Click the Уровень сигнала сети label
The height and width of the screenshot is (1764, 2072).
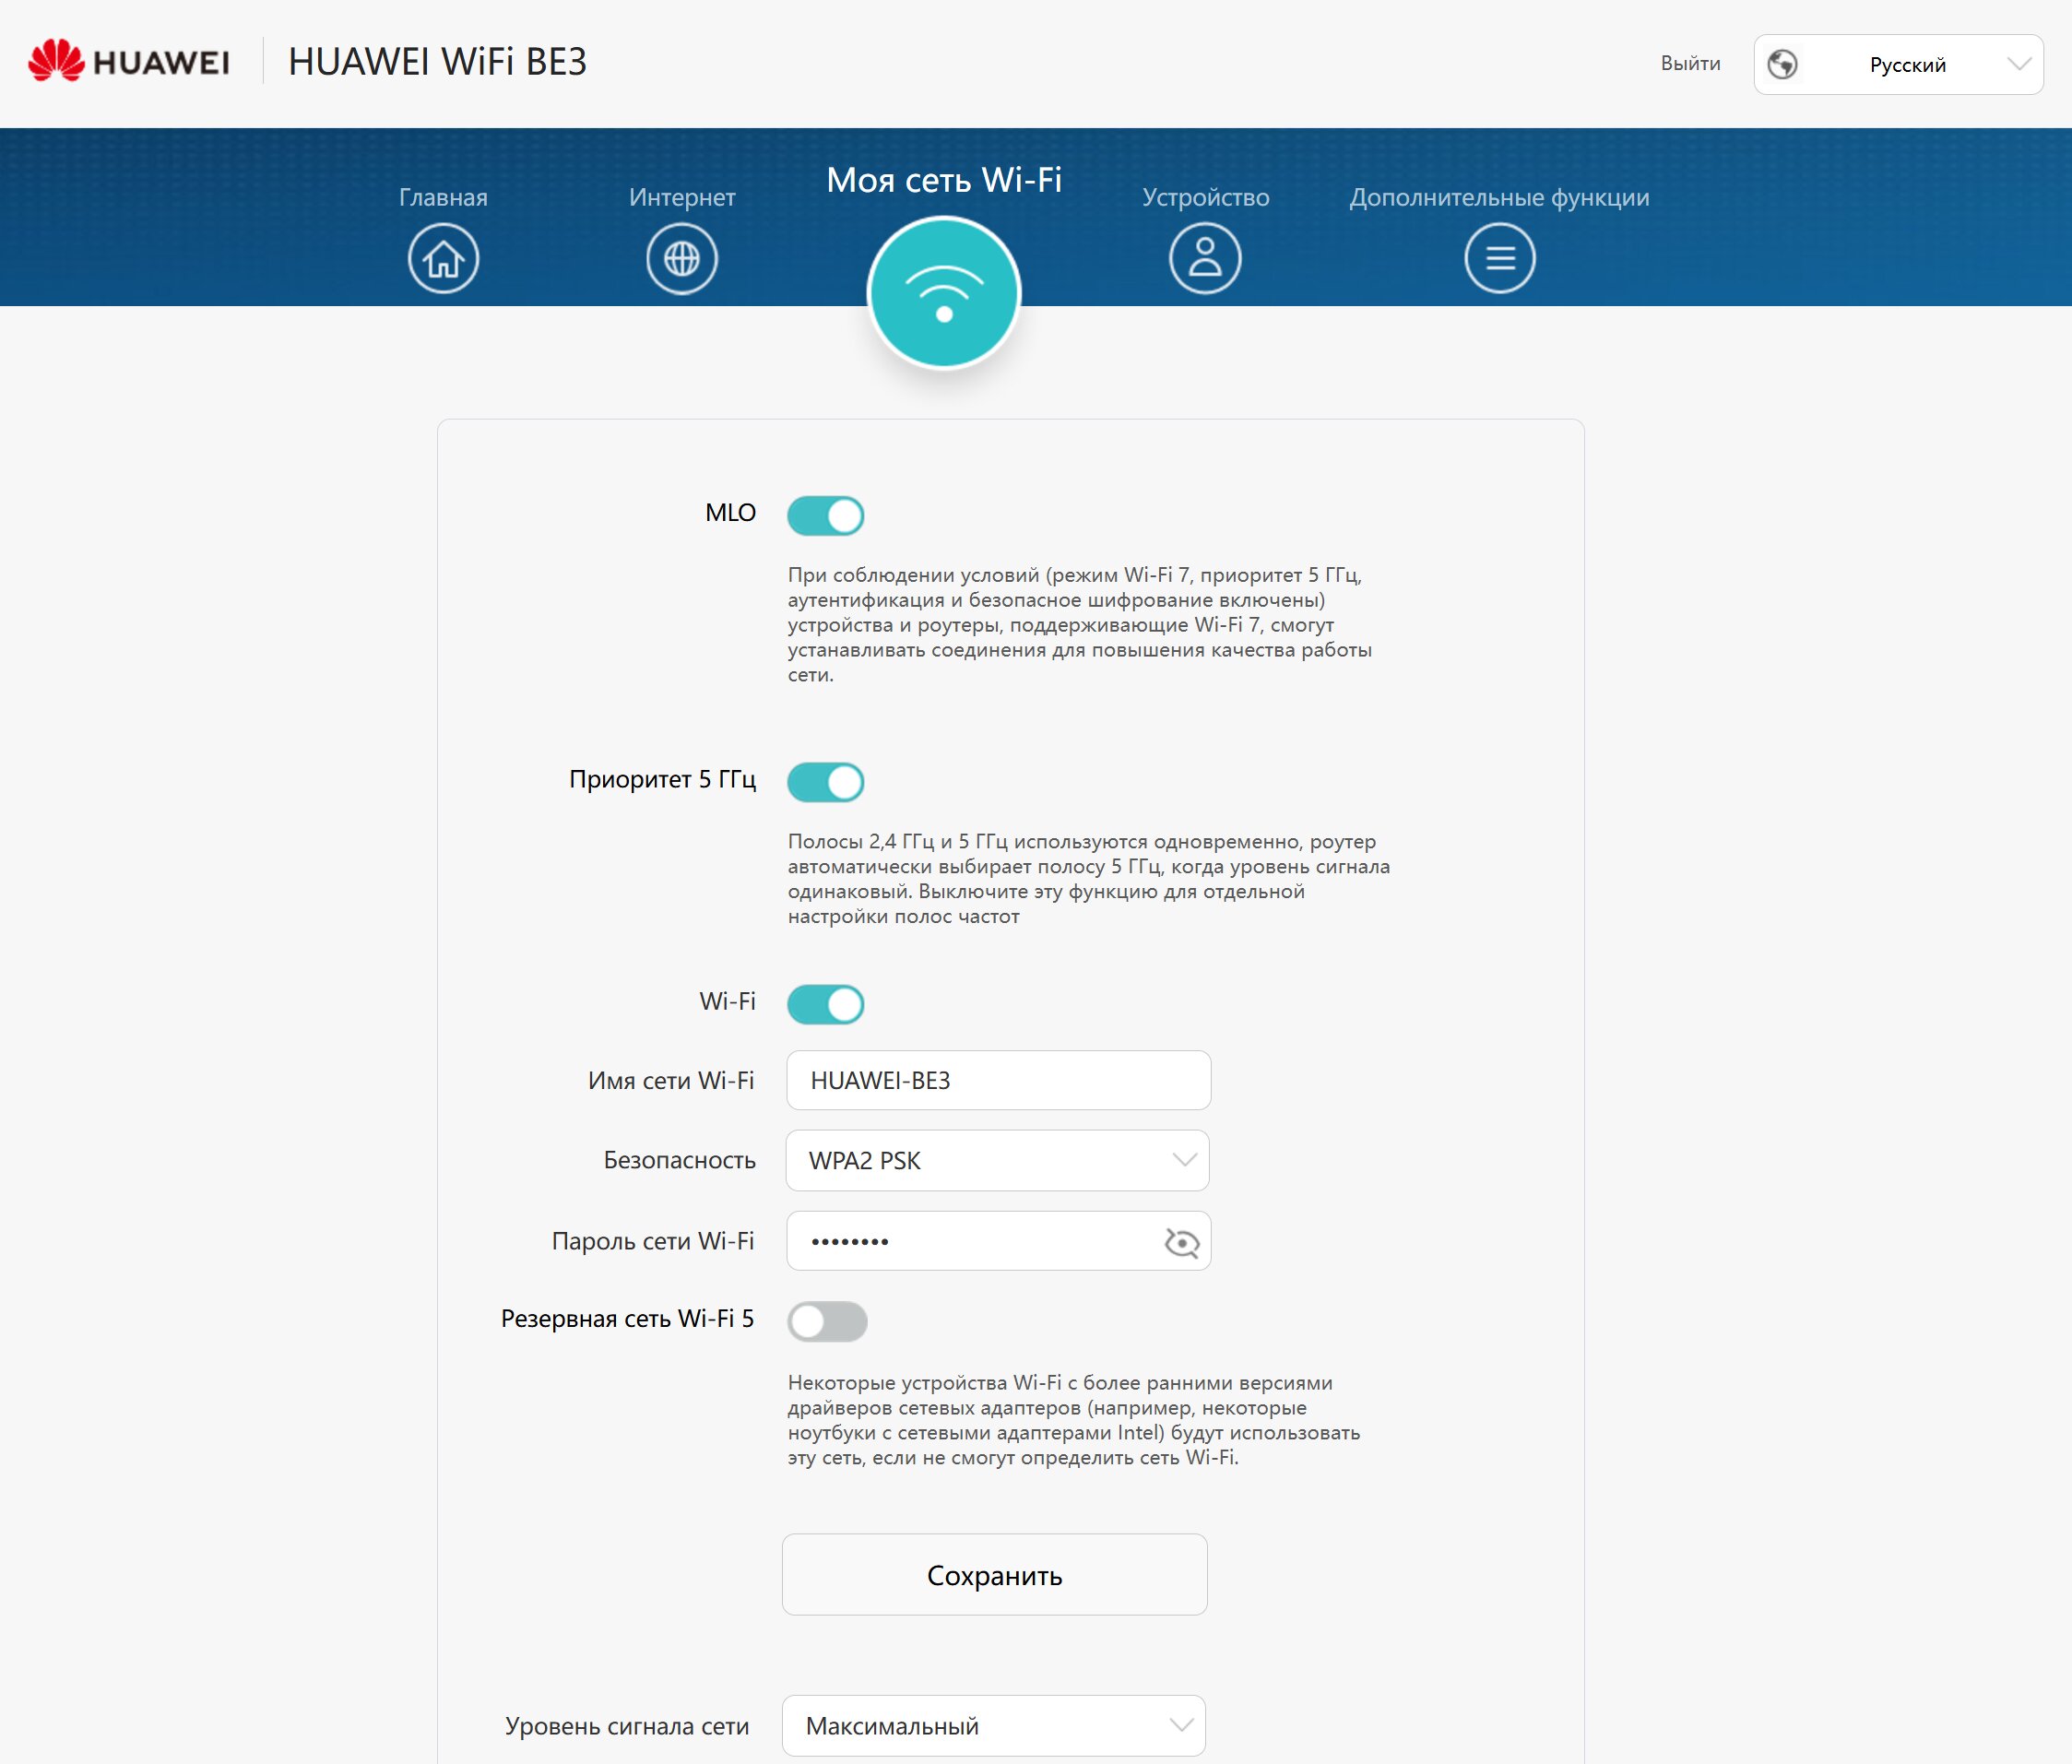tap(627, 1726)
